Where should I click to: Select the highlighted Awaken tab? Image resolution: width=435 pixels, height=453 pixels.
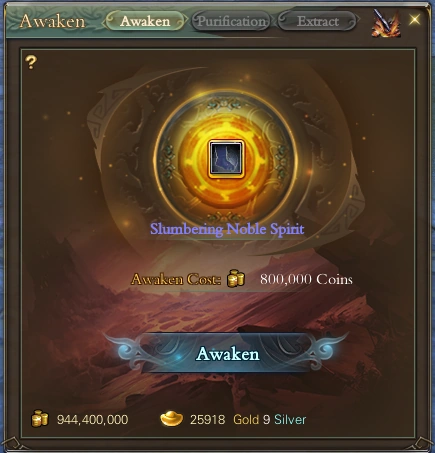[x=145, y=21]
